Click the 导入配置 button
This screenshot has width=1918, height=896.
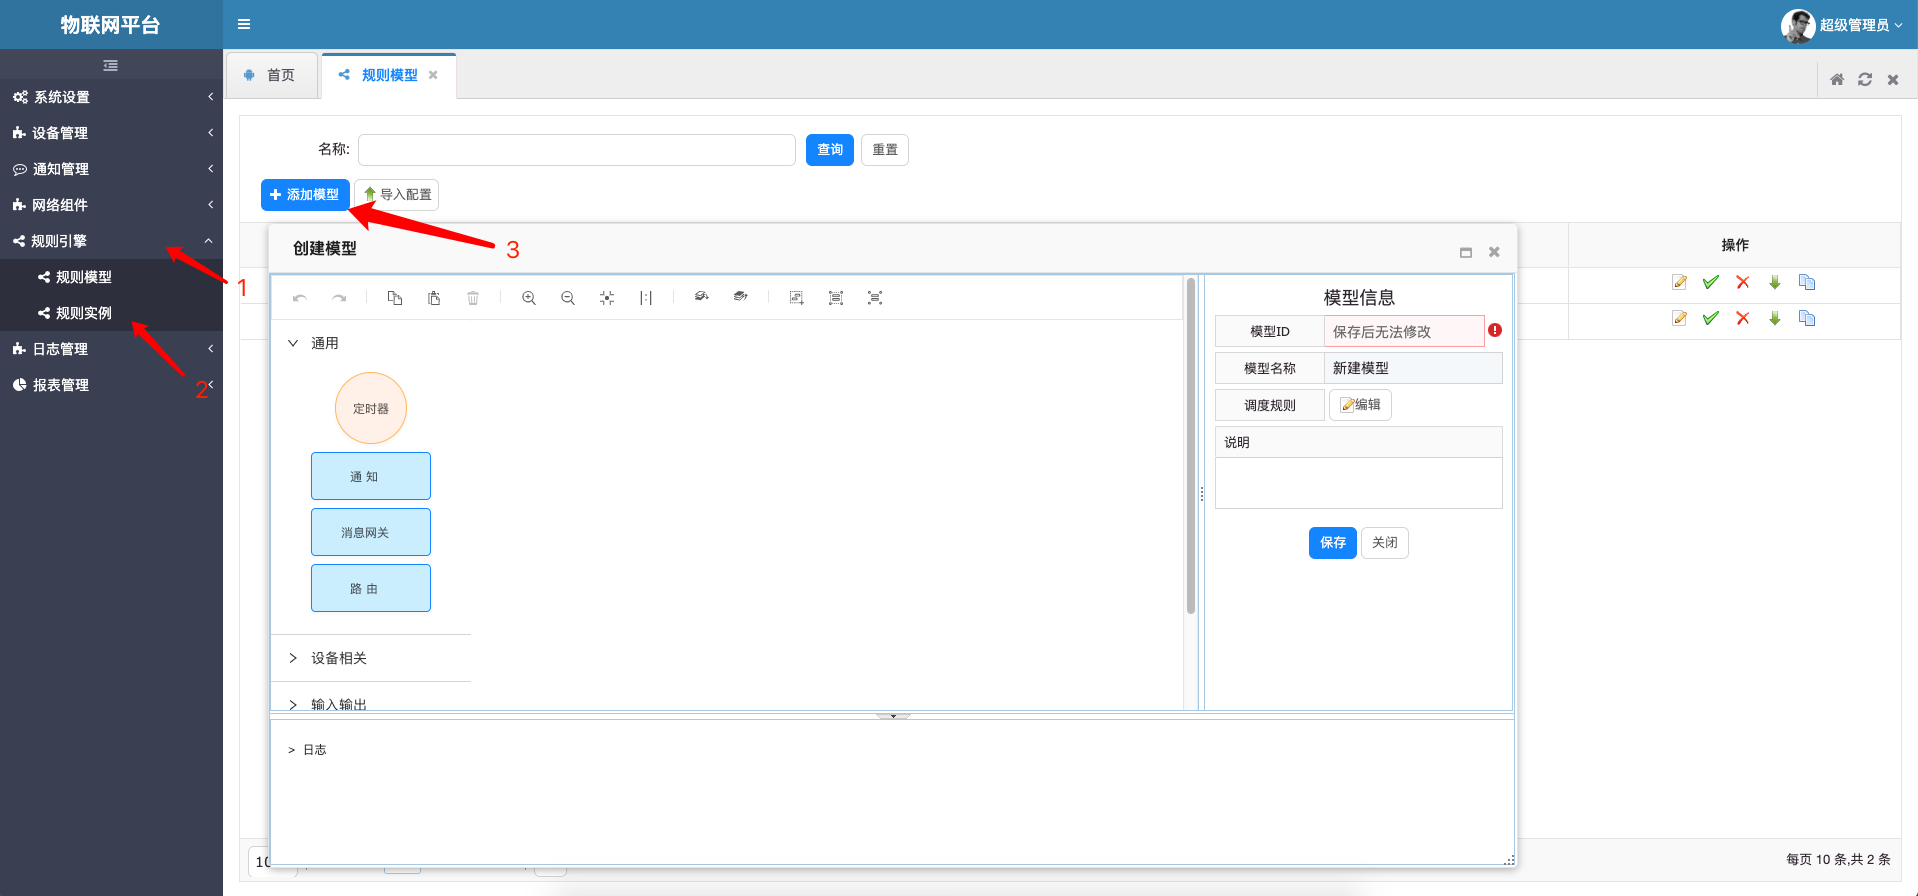coord(397,195)
